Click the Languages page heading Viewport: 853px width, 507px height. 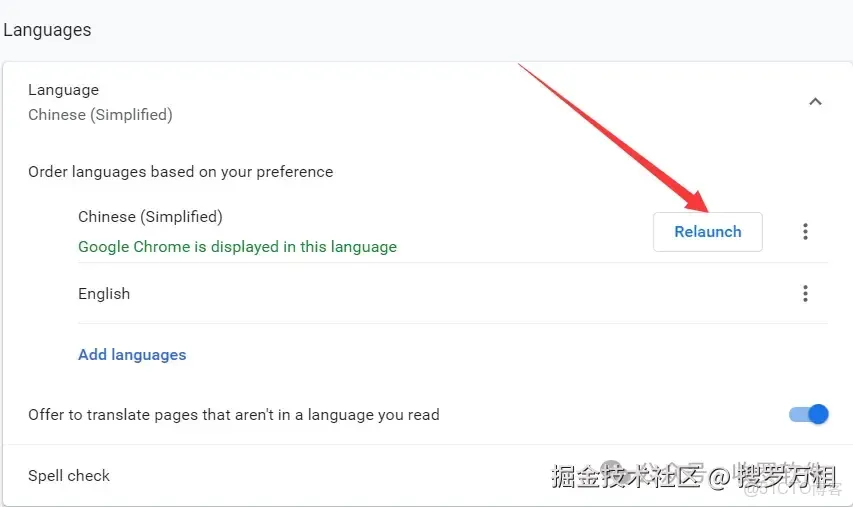47,30
